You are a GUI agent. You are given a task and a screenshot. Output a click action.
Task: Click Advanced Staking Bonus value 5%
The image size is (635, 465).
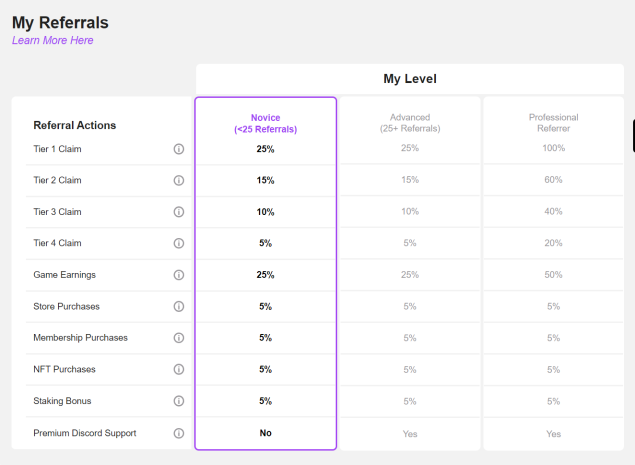[409, 401]
